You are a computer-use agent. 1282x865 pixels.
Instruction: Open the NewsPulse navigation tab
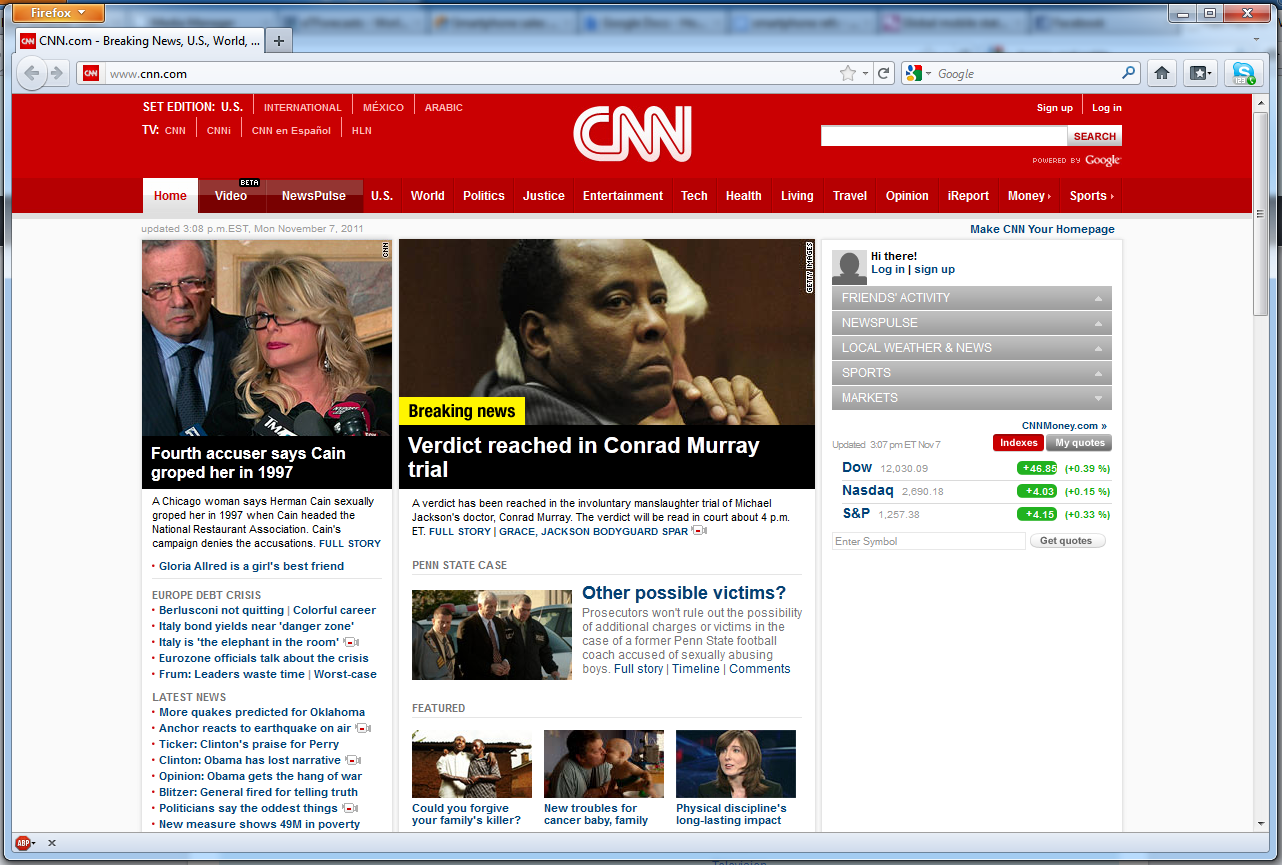tap(314, 196)
